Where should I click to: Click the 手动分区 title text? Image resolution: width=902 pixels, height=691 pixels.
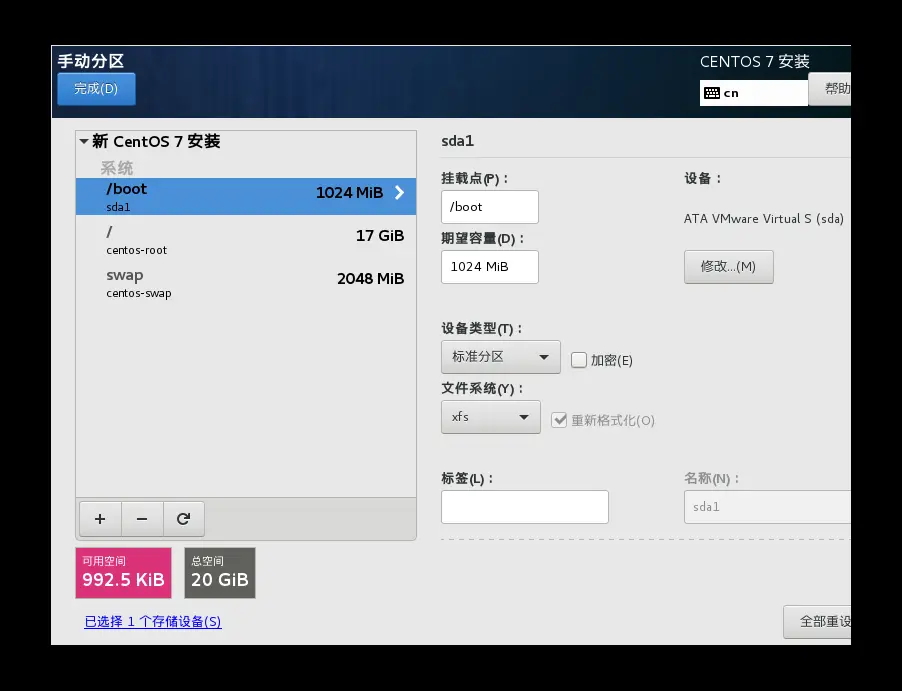tap(91, 61)
